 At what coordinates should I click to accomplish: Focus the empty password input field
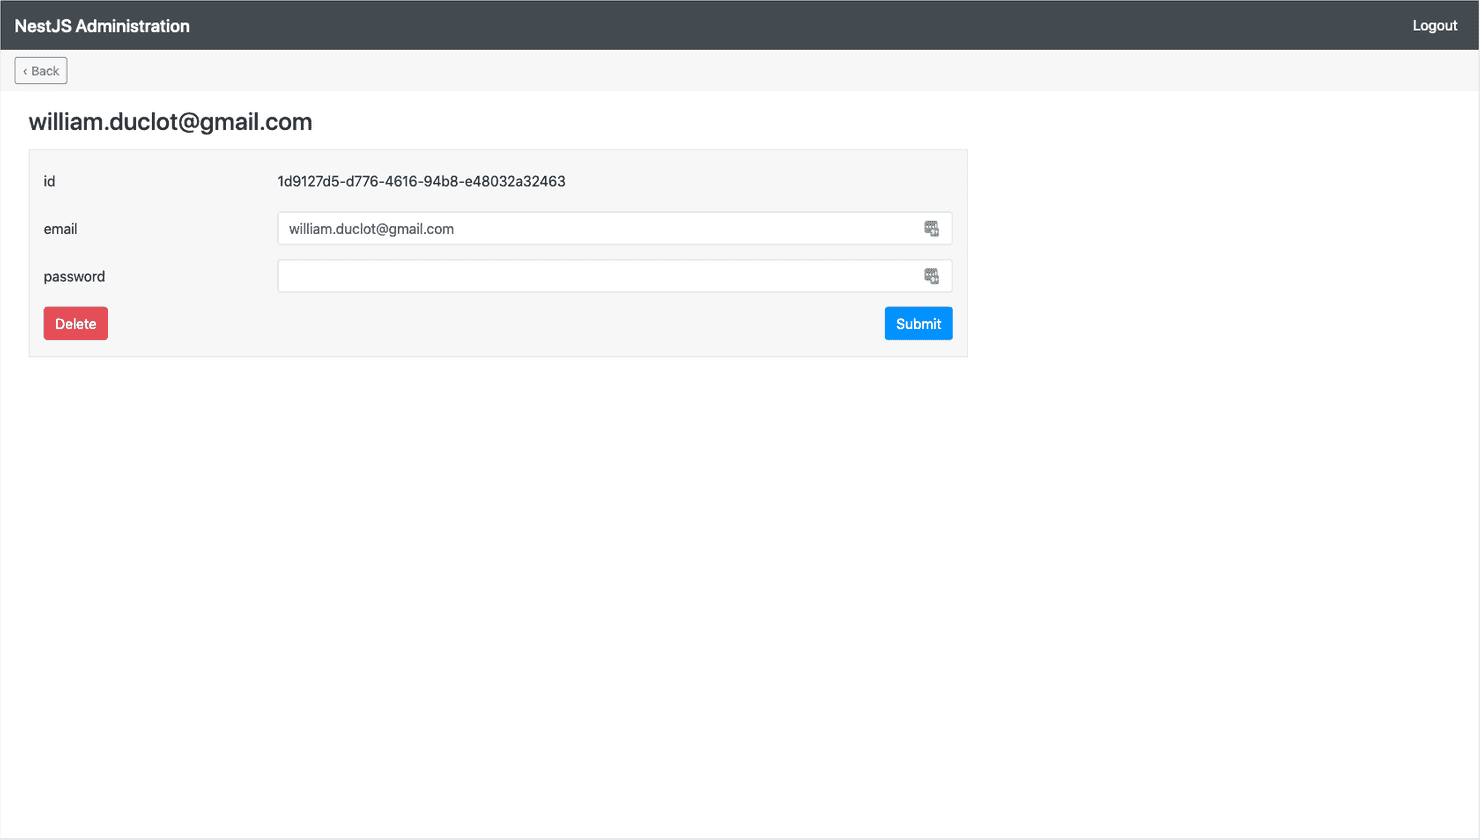click(x=615, y=276)
